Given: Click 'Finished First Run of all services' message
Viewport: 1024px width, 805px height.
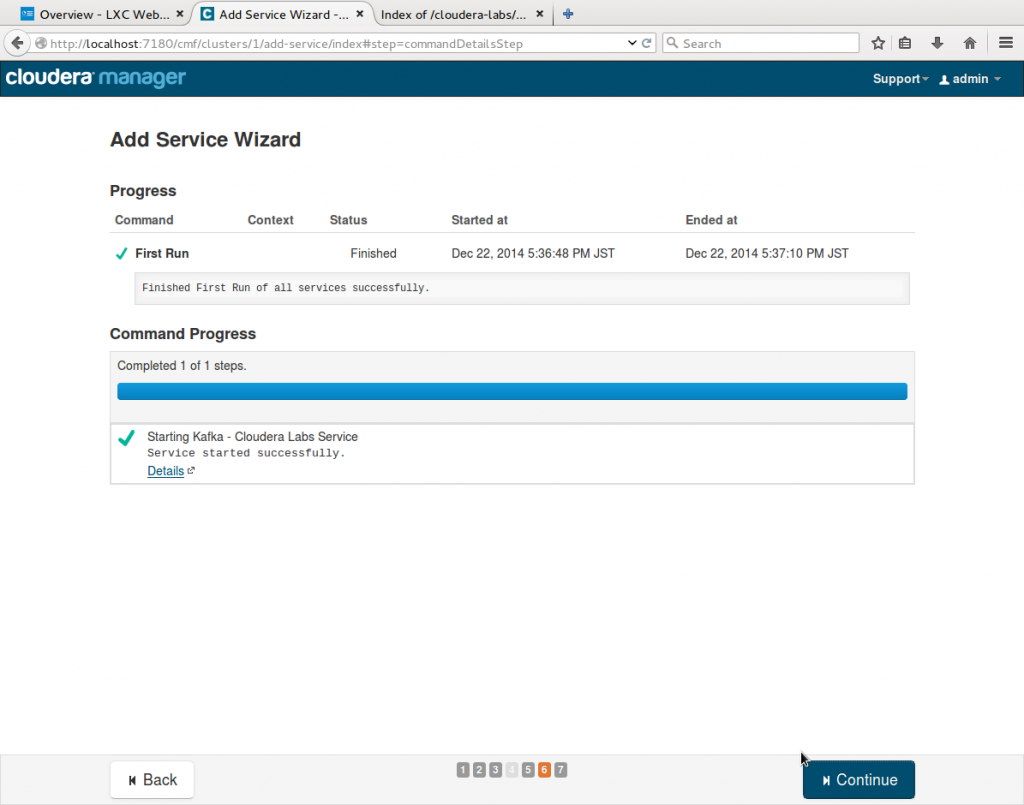Looking at the screenshot, I should pyautogui.click(x=285, y=288).
